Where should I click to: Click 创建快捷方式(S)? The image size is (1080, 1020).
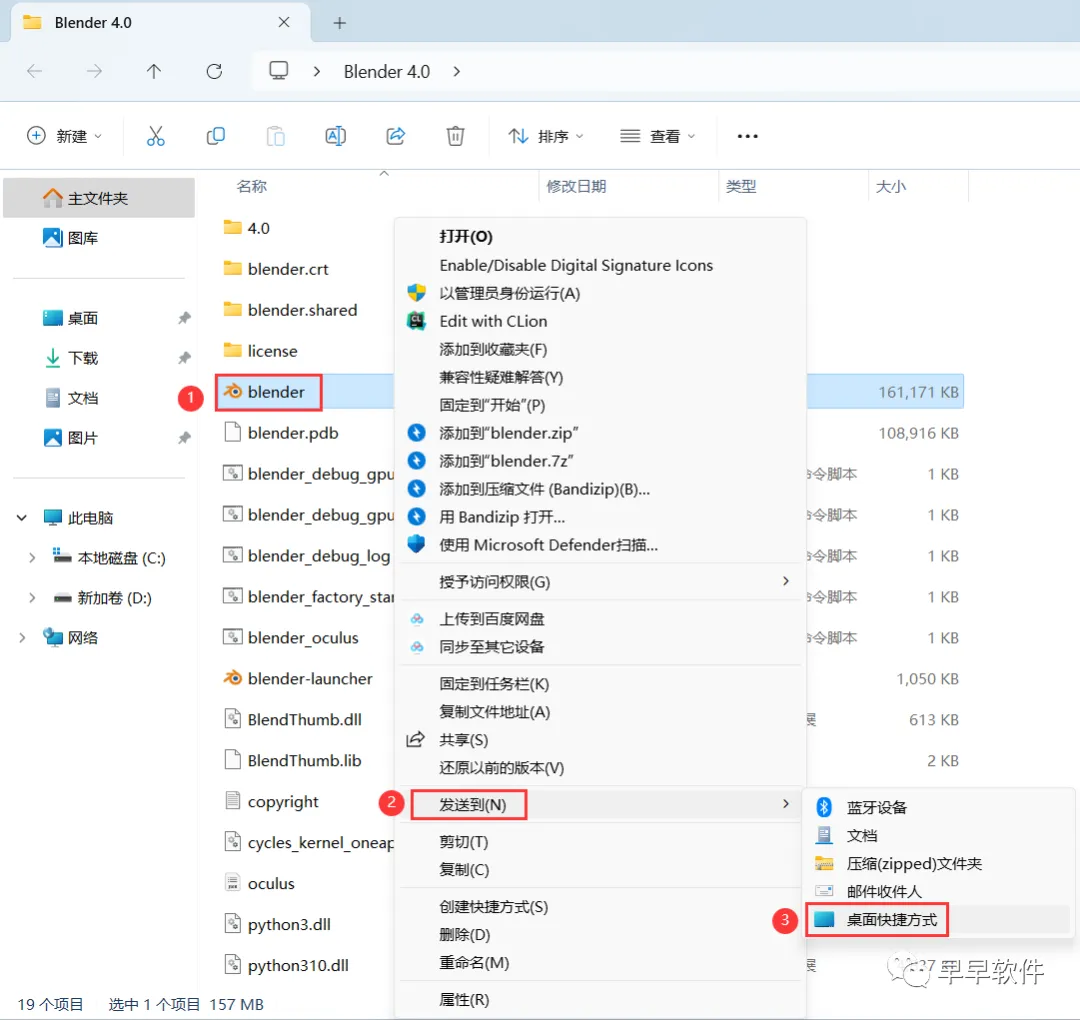coord(600,906)
